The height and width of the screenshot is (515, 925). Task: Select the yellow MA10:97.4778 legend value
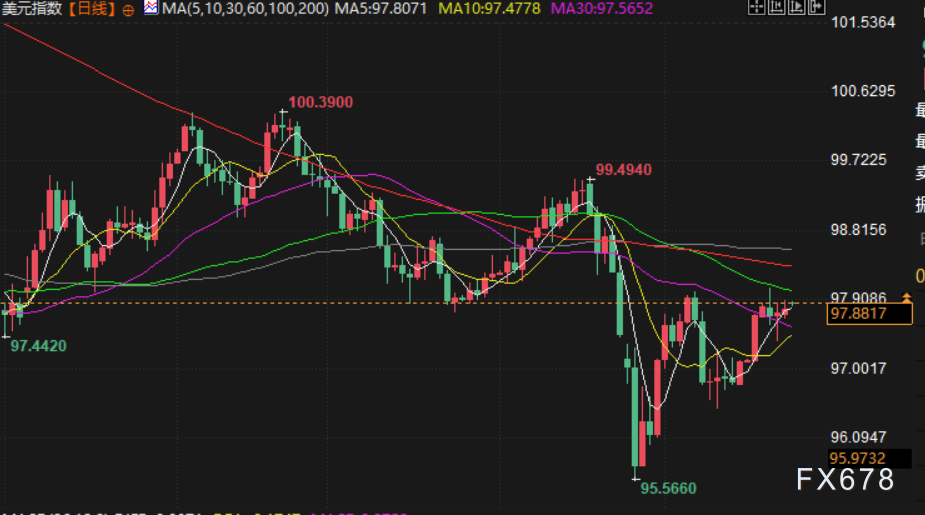489,8
